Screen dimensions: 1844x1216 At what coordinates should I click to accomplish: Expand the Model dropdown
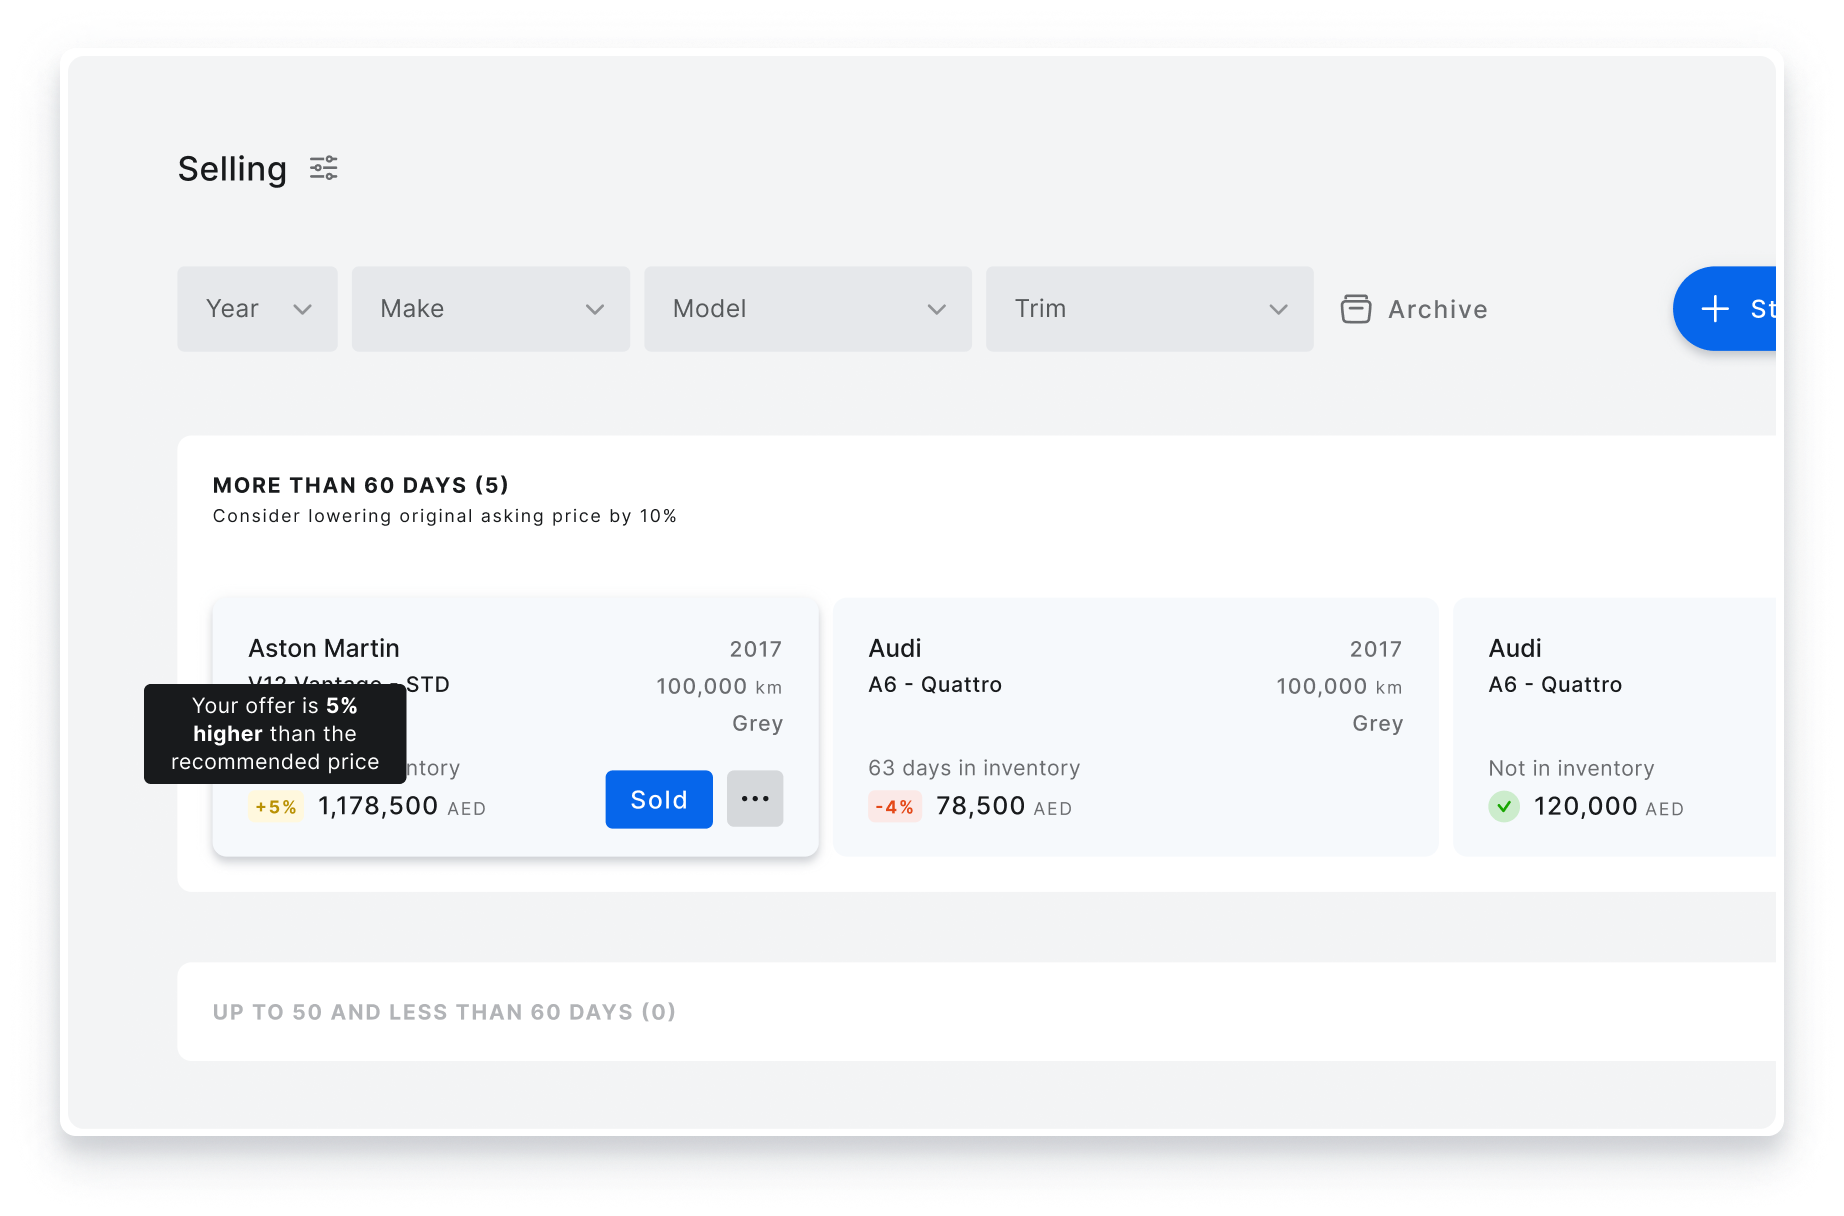point(808,309)
